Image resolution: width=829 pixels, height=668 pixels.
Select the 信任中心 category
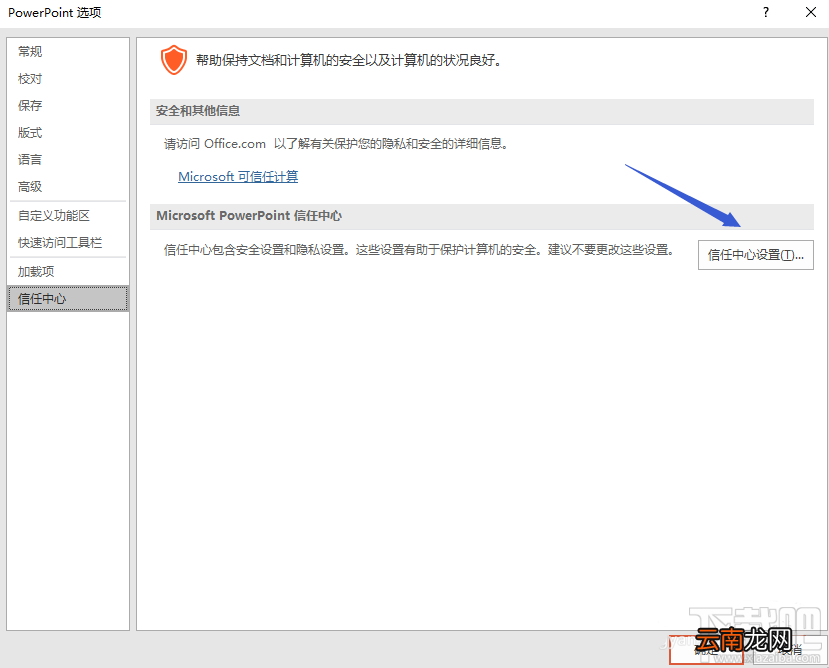click(x=68, y=298)
